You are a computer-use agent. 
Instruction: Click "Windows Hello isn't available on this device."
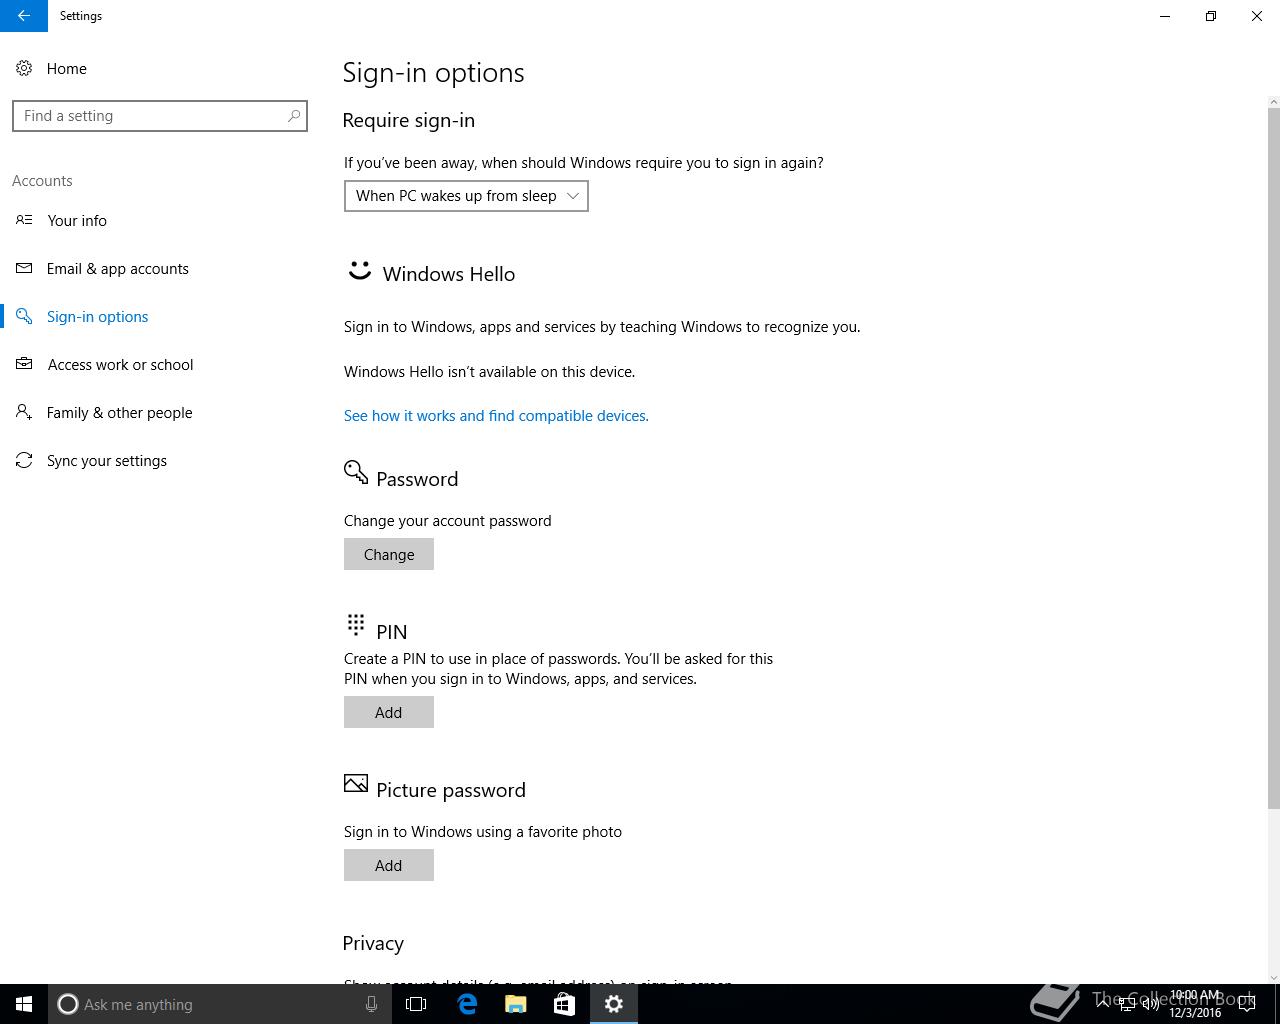(x=489, y=371)
